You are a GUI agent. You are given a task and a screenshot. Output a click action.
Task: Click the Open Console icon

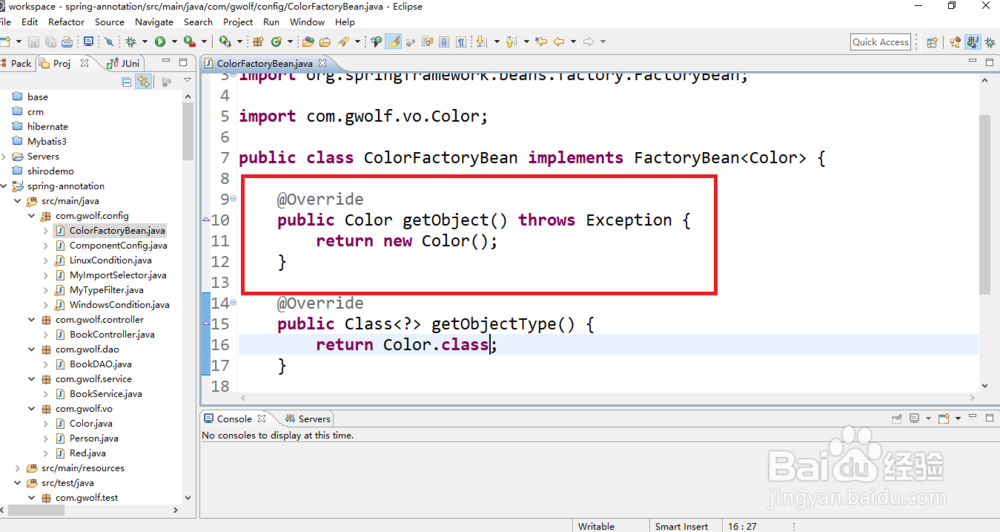pyautogui.click(x=944, y=418)
